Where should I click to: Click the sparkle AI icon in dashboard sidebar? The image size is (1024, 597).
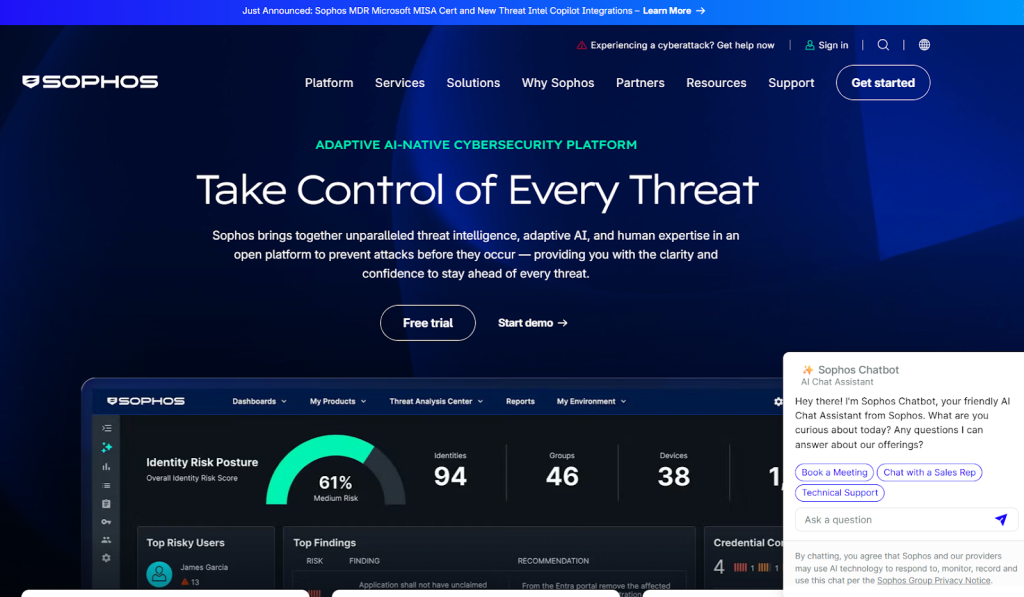[107, 447]
